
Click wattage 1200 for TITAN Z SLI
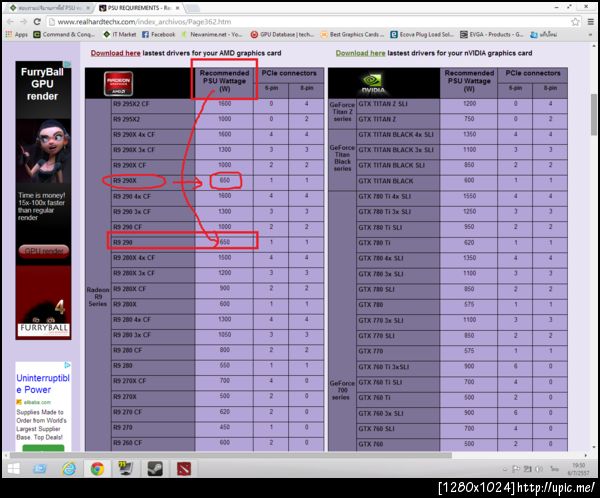tap(470, 104)
